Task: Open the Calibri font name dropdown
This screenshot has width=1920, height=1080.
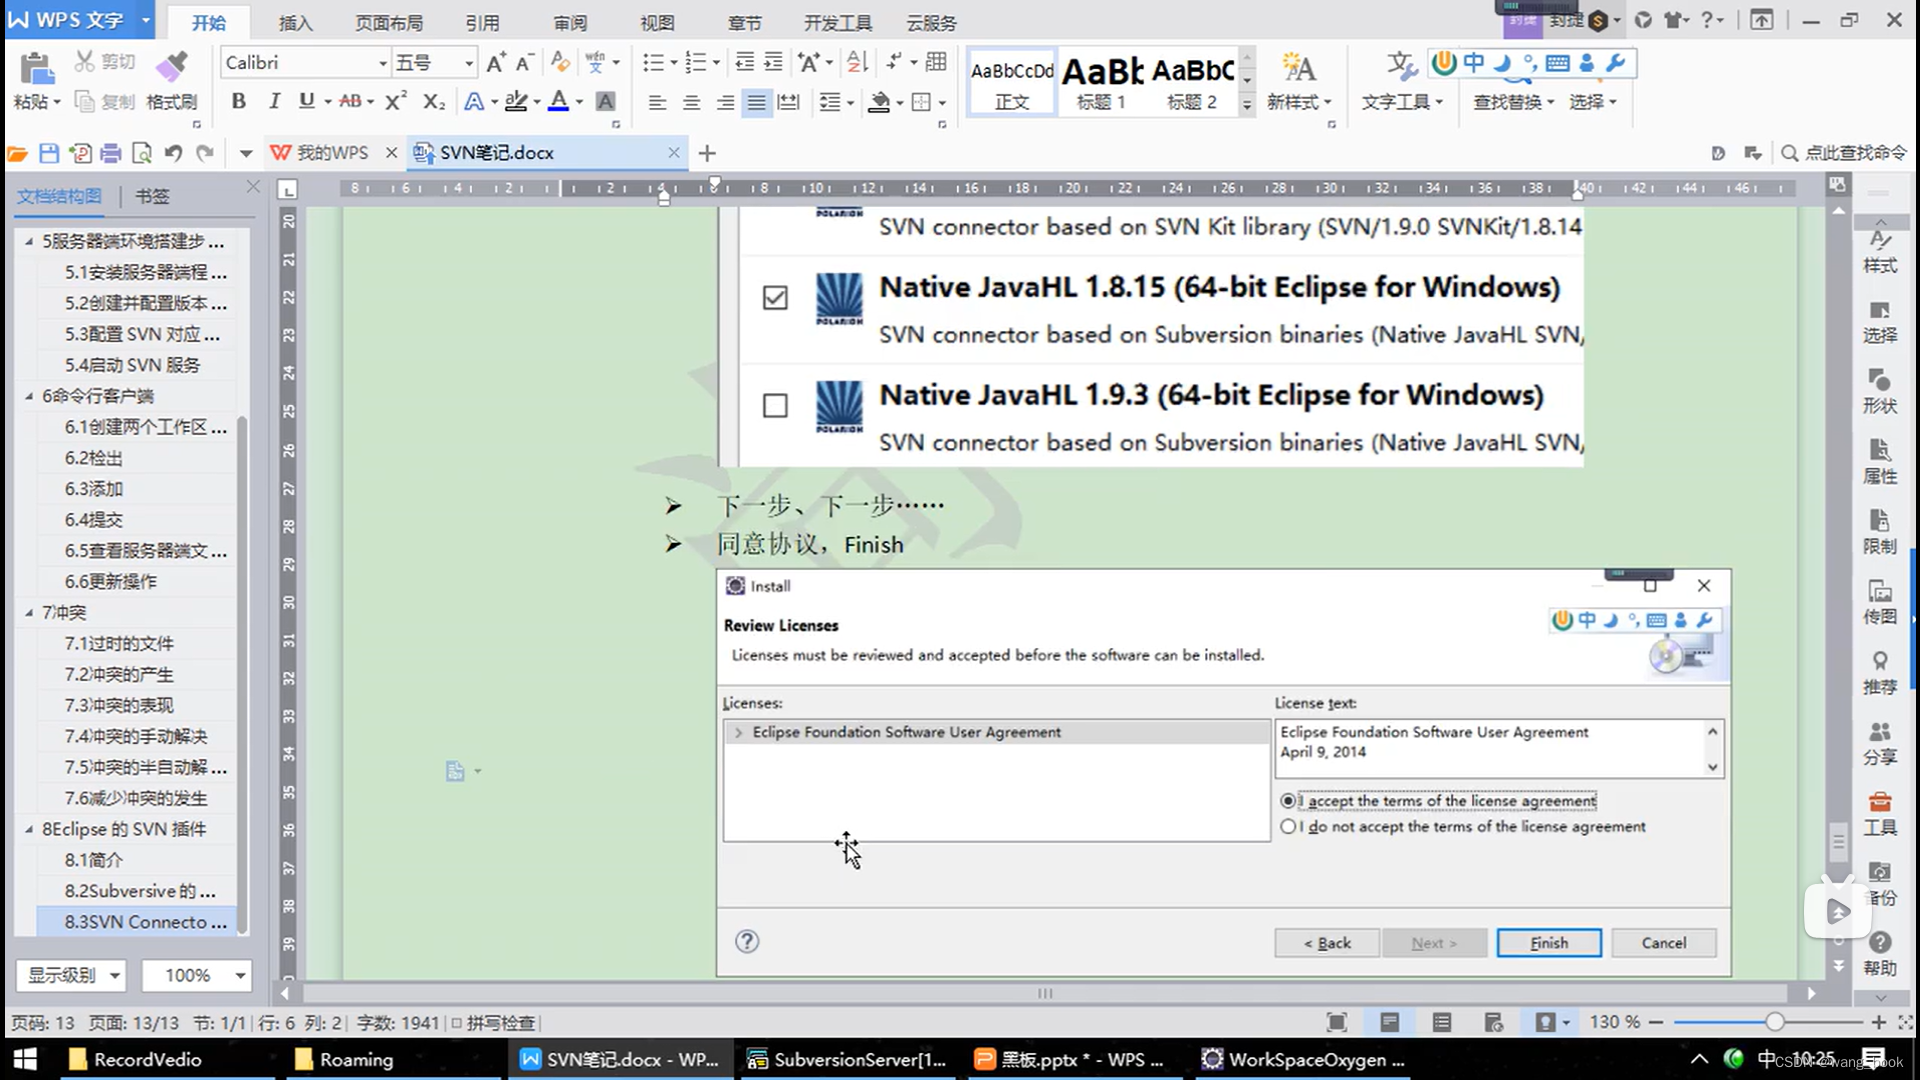Action: tap(382, 63)
